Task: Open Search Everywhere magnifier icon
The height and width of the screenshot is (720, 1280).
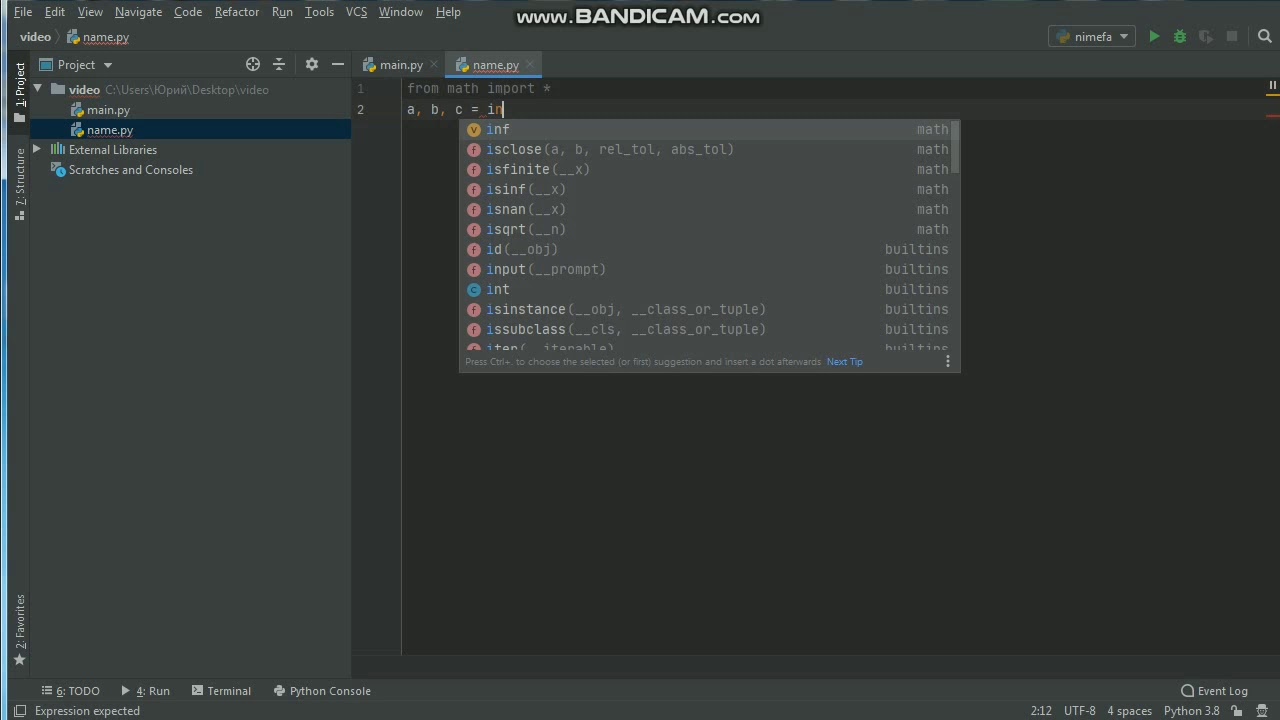Action: (x=1265, y=37)
